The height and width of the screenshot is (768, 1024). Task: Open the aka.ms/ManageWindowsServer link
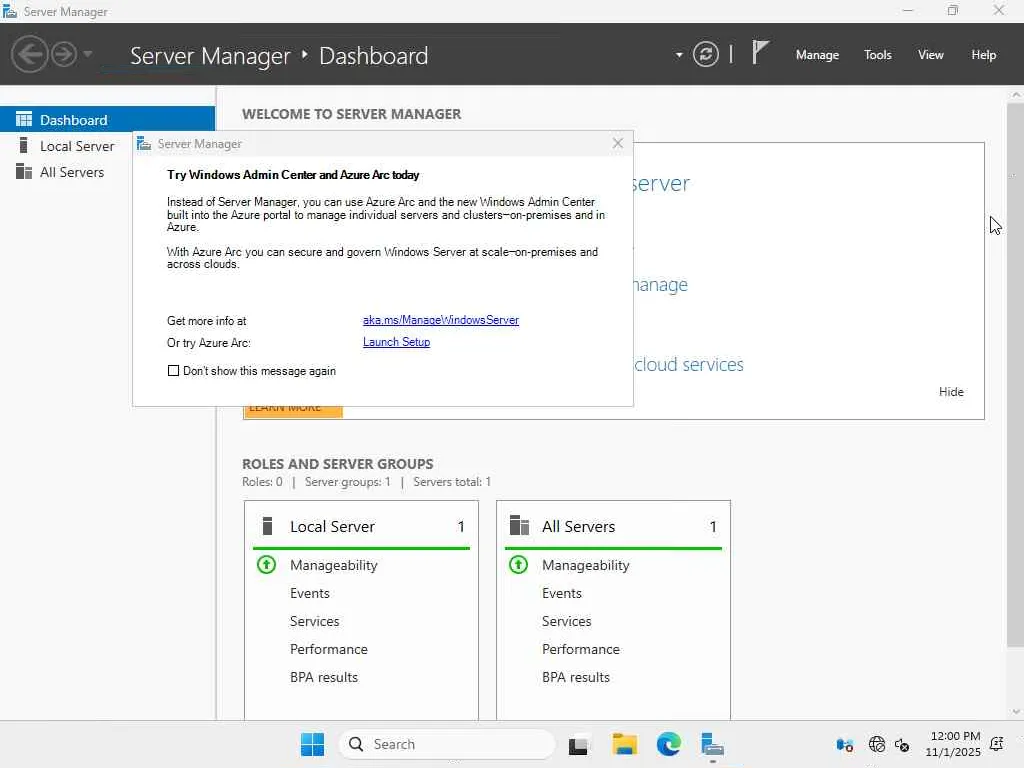point(441,320)
